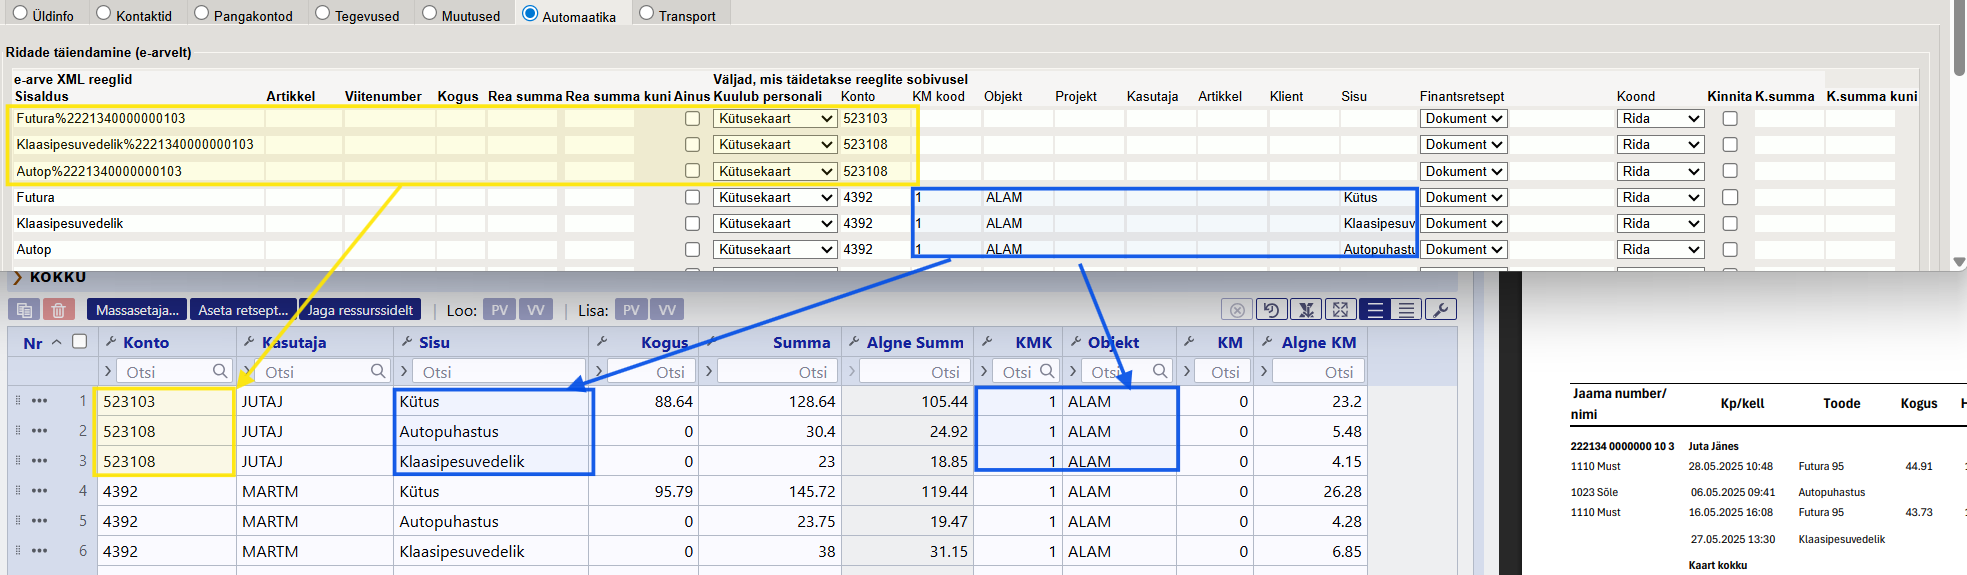This screenshot has width=1967, height=575.
Task: Click the fullscreen expand table icon
Action: tap(1340, 310)
